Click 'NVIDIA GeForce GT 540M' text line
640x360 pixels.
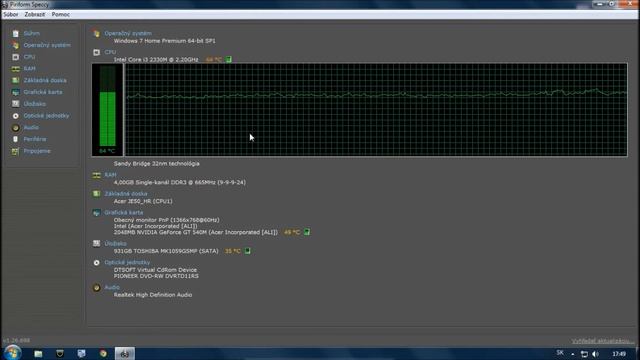tap(196, 232)
